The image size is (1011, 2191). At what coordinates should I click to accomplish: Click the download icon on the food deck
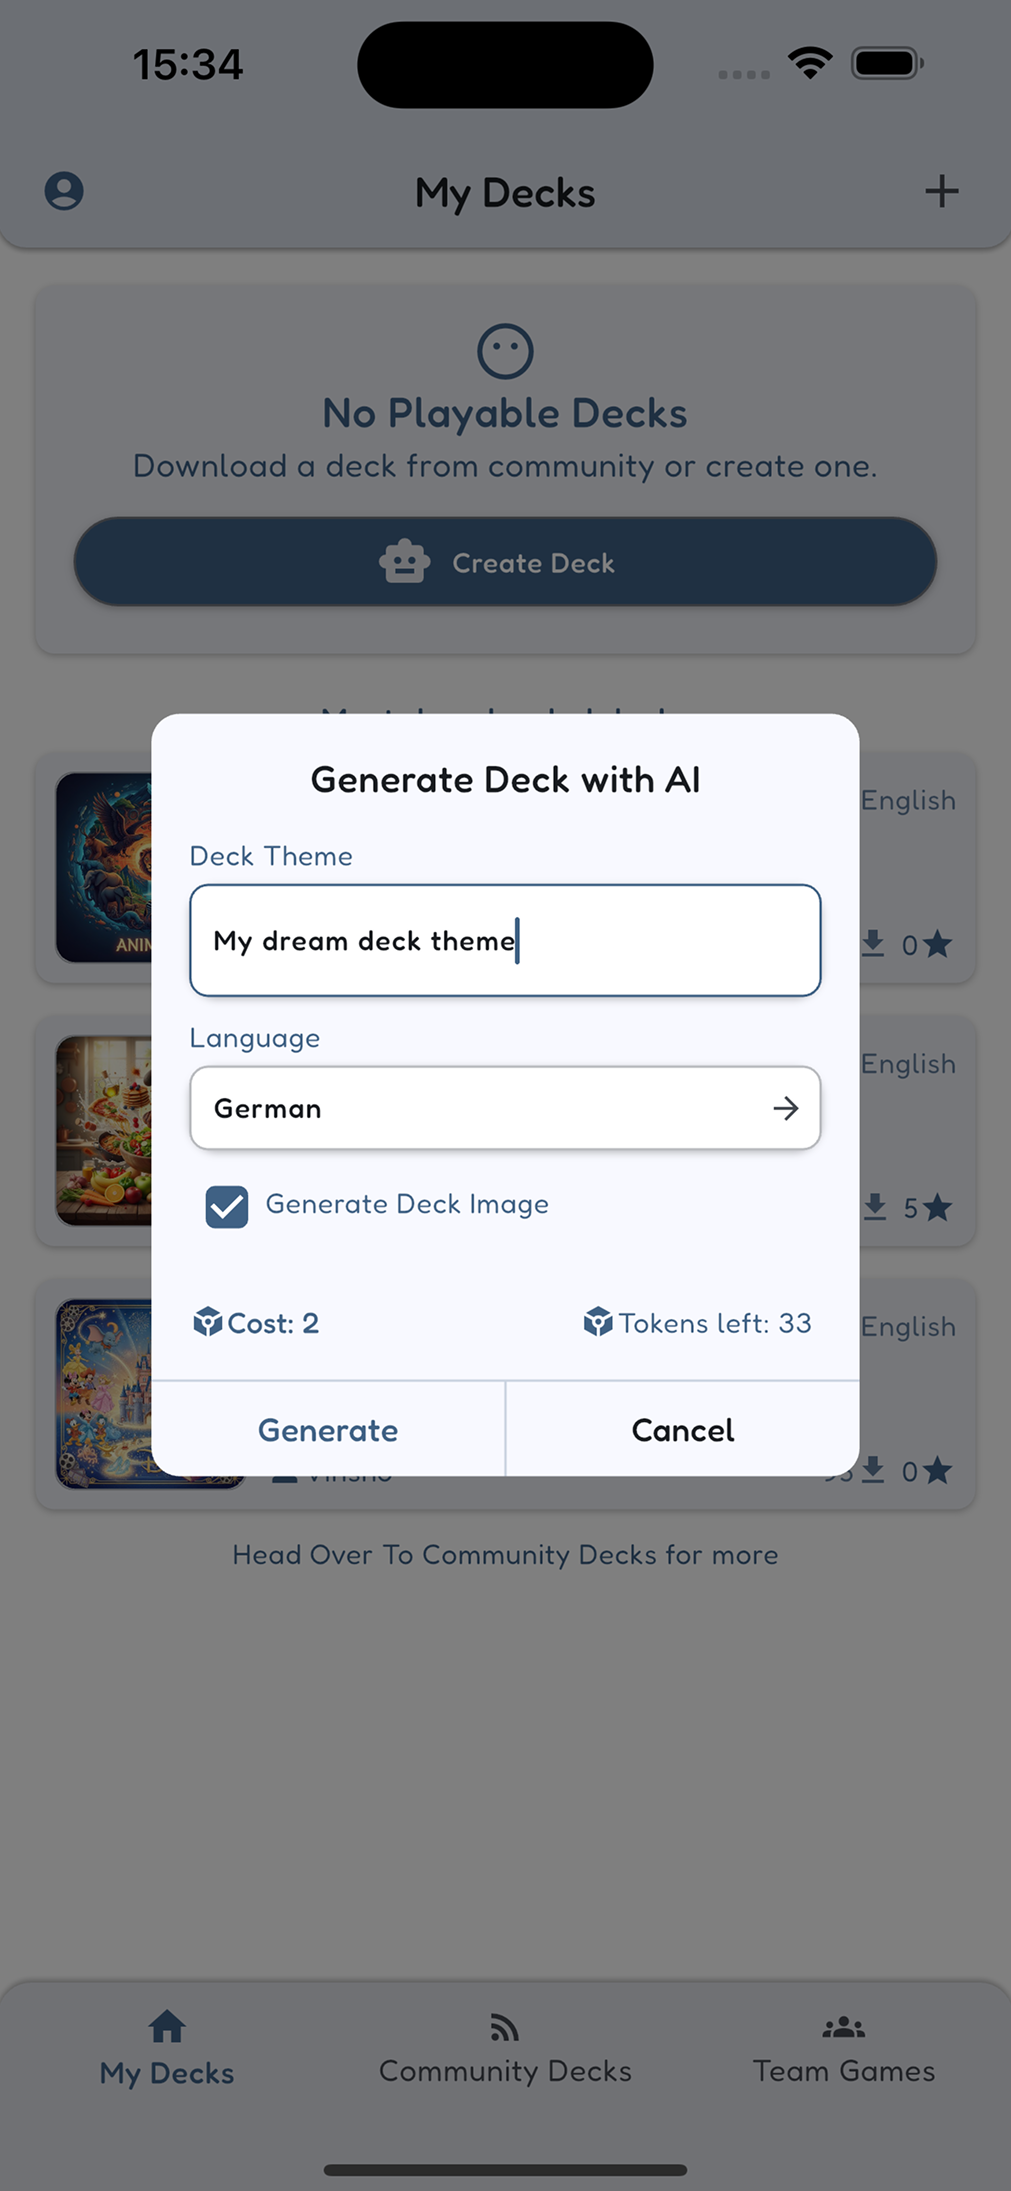(x=875, y=1207)
